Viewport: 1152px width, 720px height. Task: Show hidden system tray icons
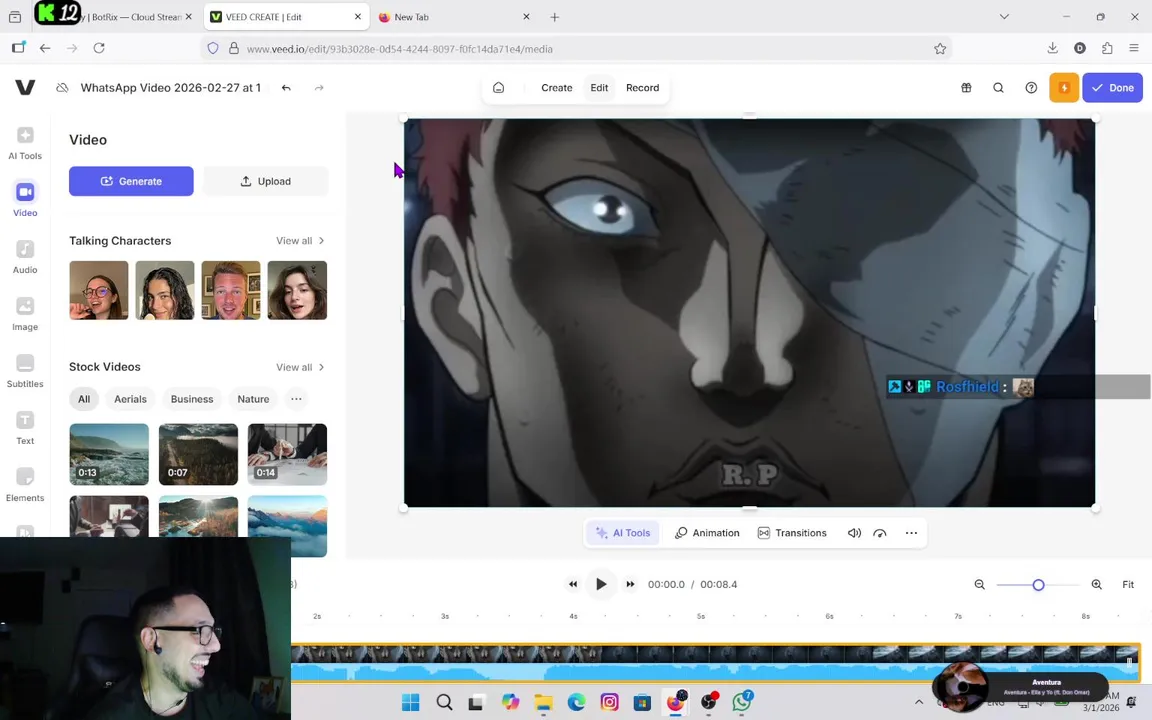point(918,702)
